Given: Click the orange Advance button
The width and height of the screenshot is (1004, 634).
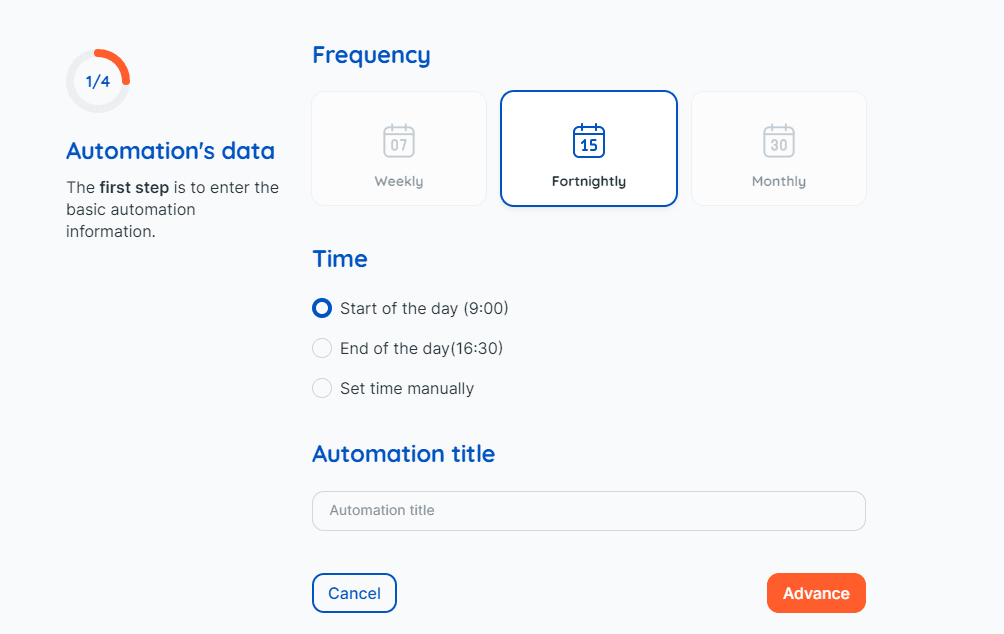Looking at the screenshot, I should [x=816, y=593].
